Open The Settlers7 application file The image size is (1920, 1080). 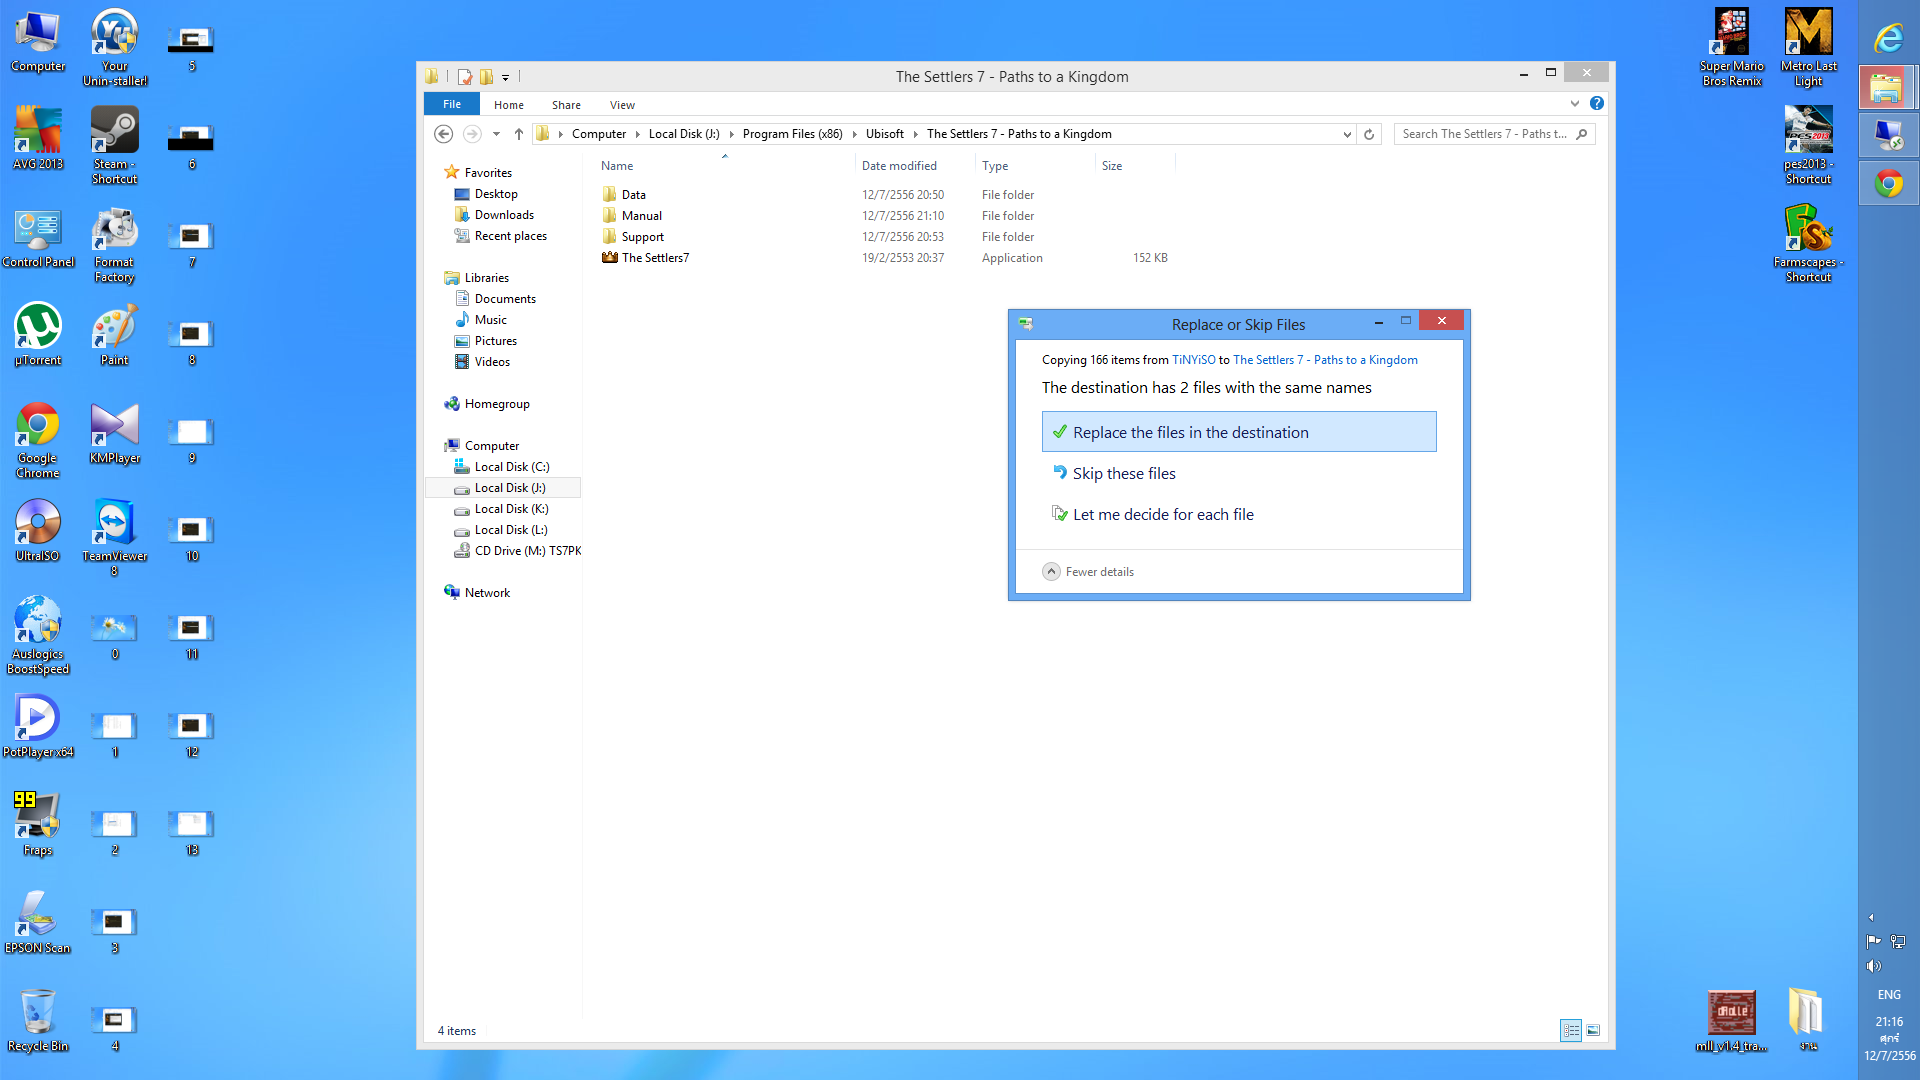pos(655,258)
